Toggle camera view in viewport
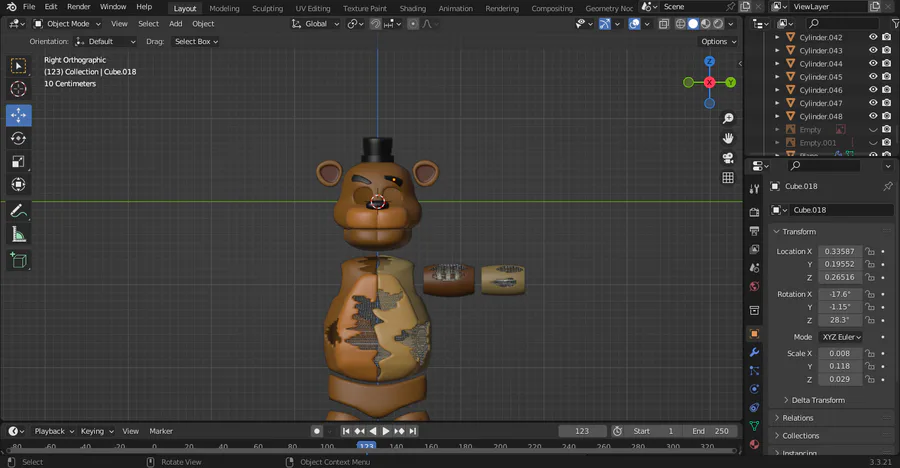The width and height of the screenshot is (900, 468). [x=728, y=158]
